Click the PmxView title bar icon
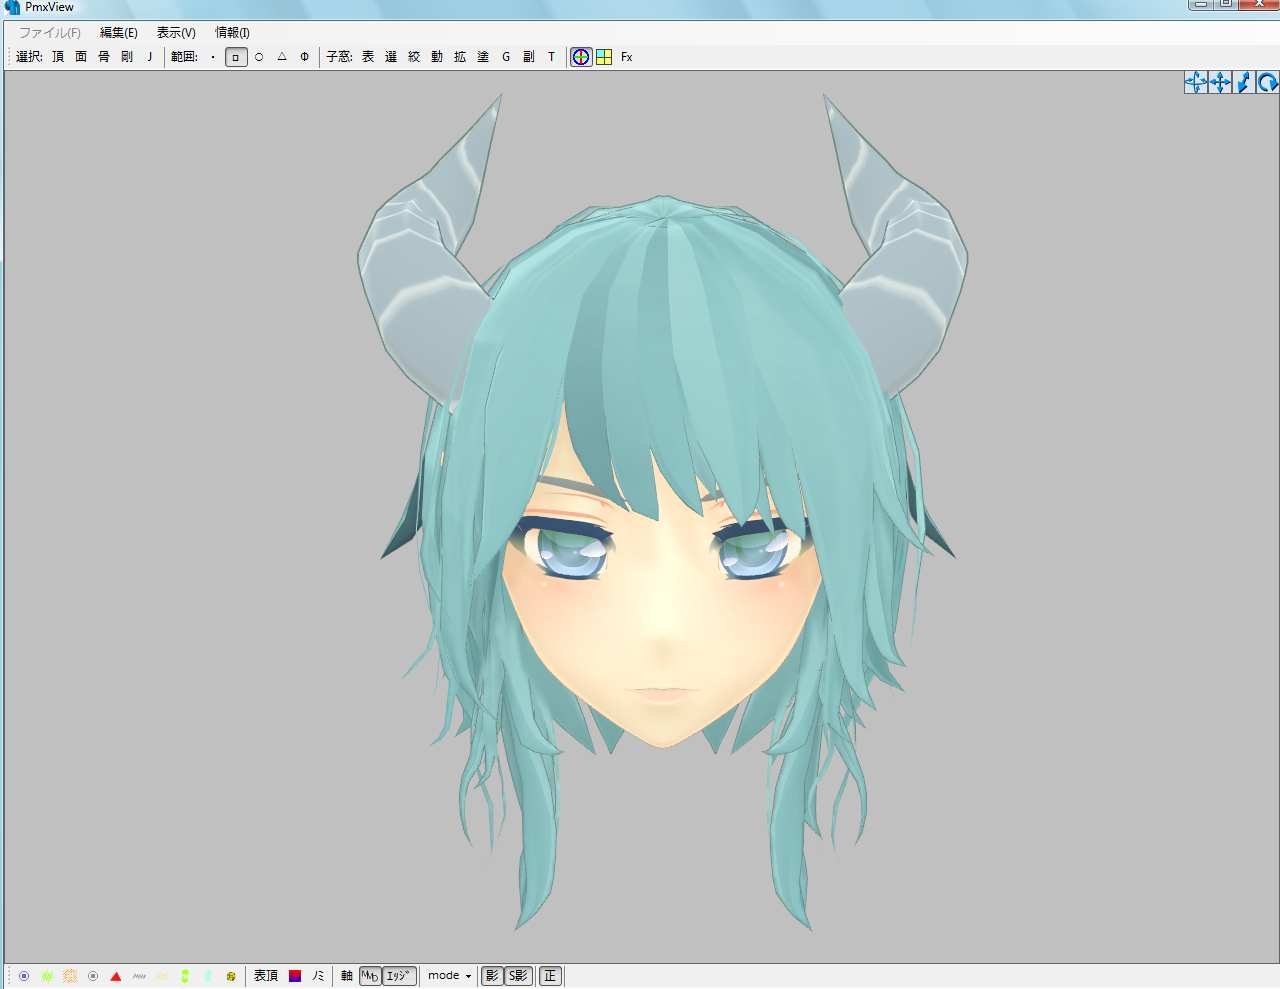The height and width of the screenshot is (989, 1280). pos(12,7)
